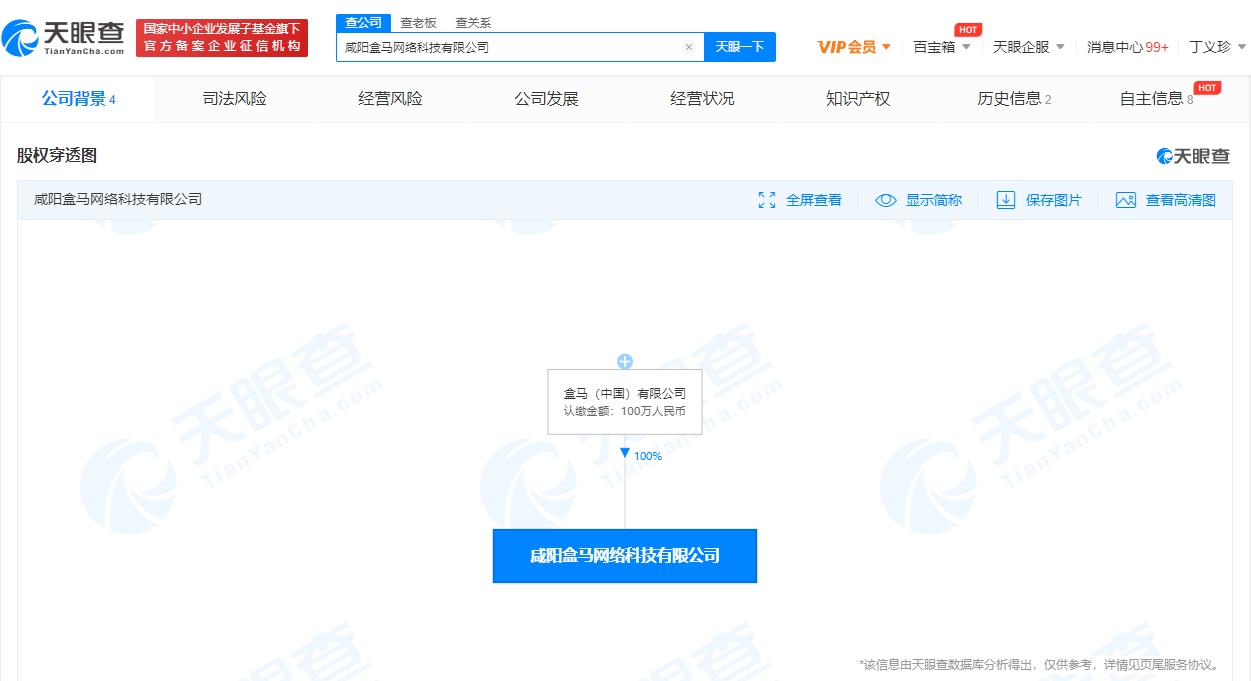Image resolution: width=1251 pixels, height=681 pixels.
Task: Select the 盒马（中国）有限公司 shareholder node
Action: coord(625,402)
